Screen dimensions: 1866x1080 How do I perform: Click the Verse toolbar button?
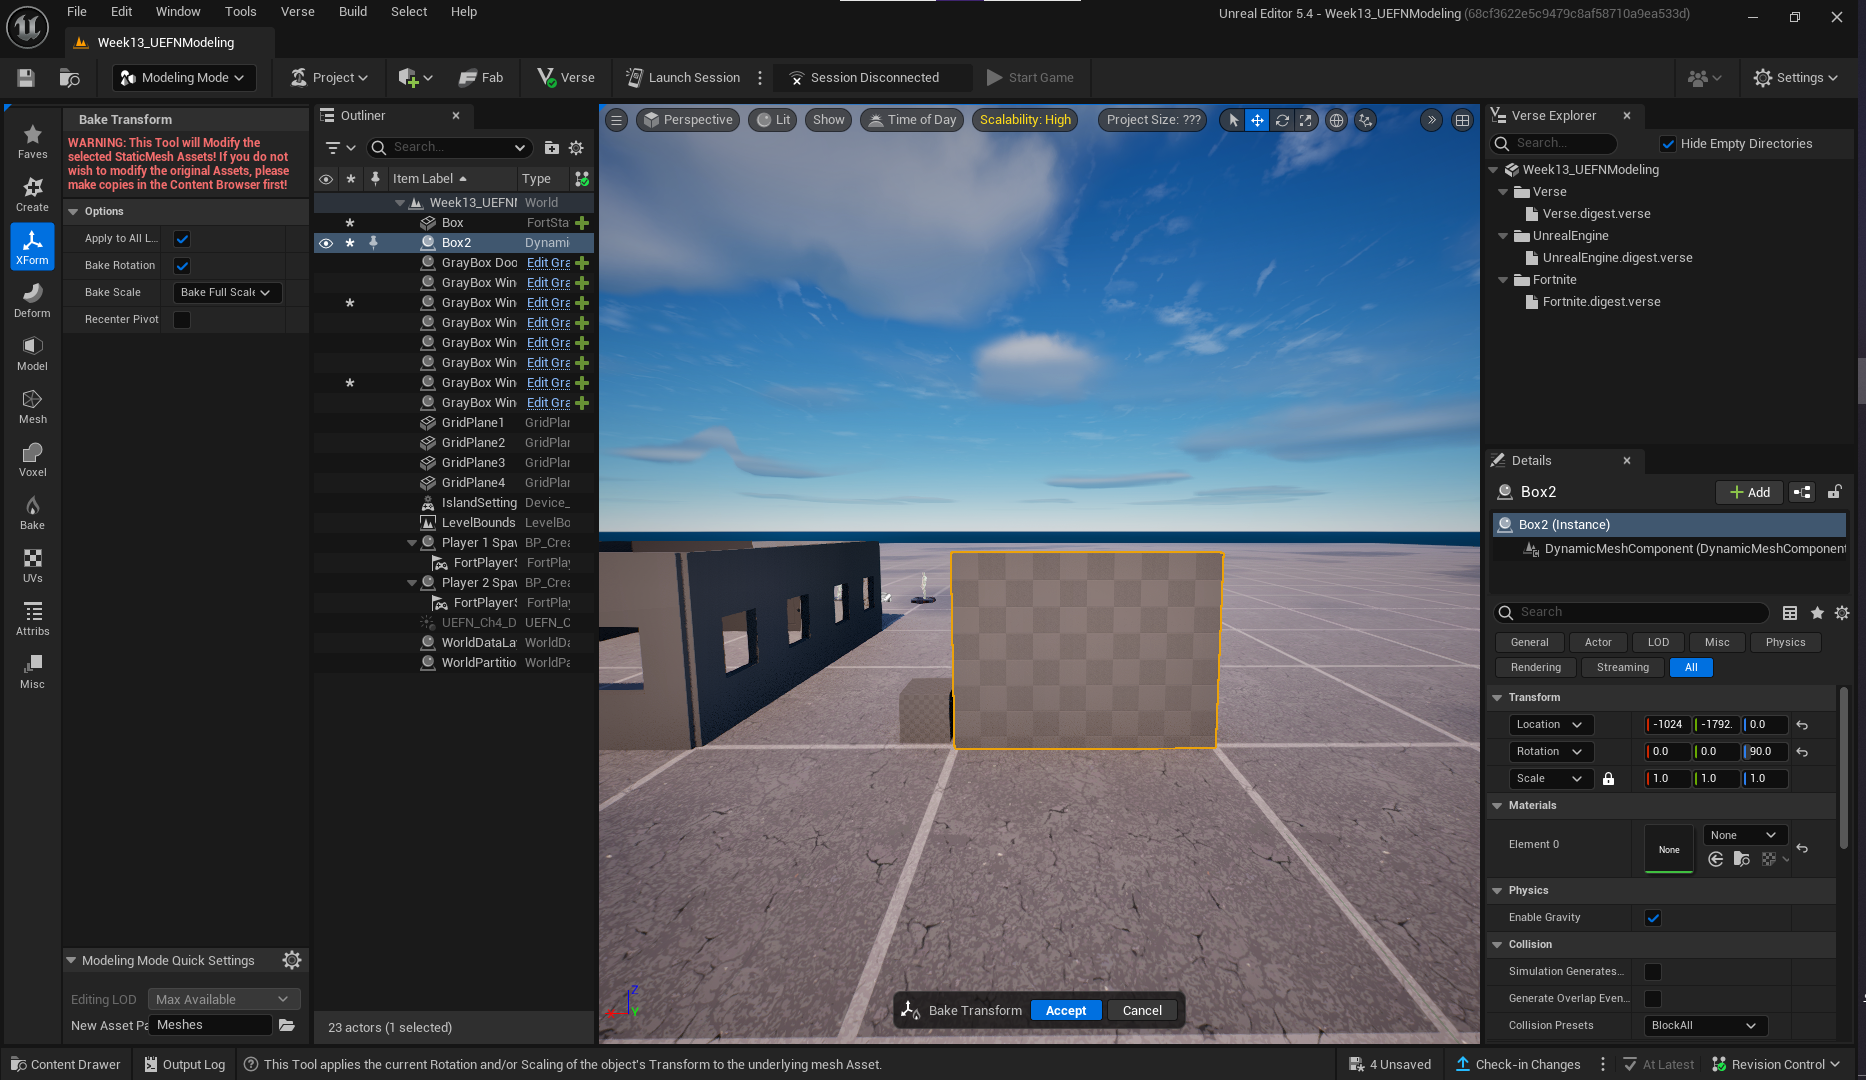(566, 77)
